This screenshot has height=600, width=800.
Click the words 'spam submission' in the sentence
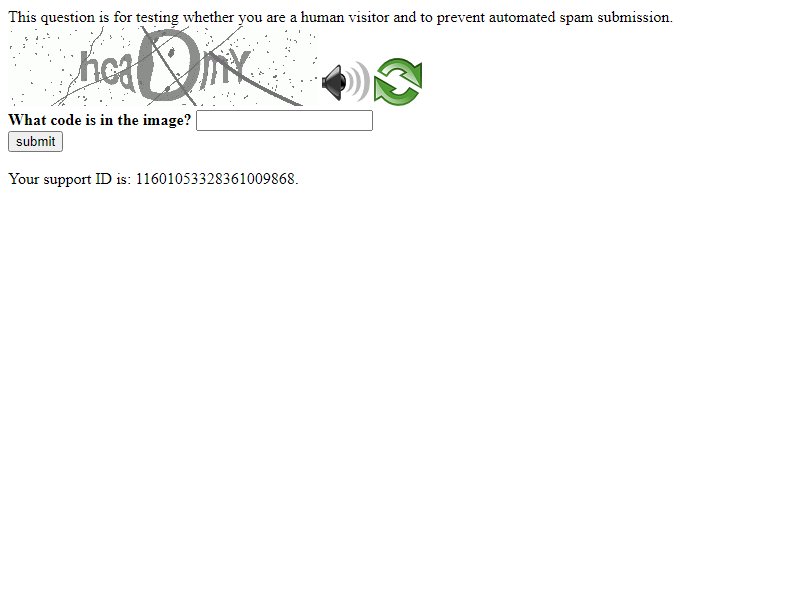(x=615, y=18)
